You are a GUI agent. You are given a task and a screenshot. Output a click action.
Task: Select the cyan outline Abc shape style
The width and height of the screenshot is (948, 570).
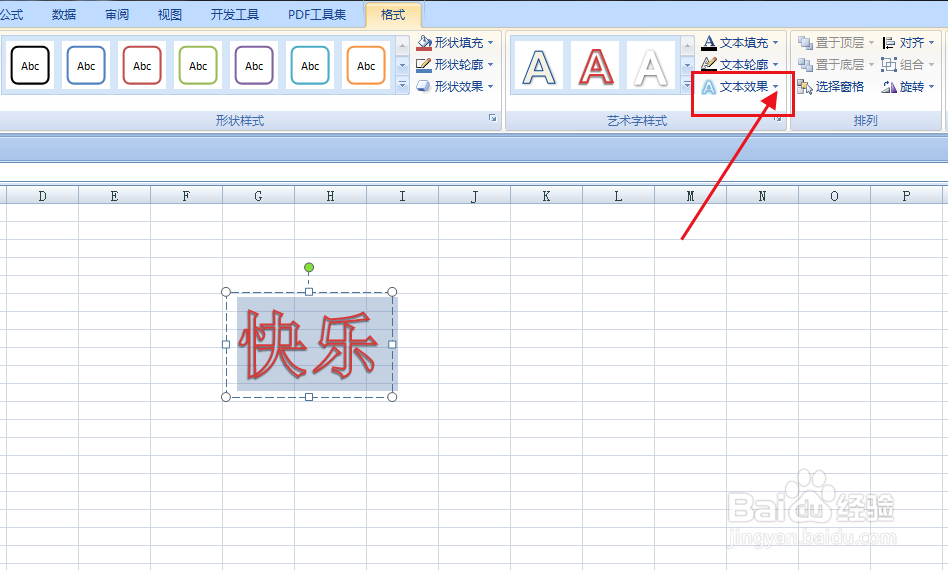coord(310,65)
